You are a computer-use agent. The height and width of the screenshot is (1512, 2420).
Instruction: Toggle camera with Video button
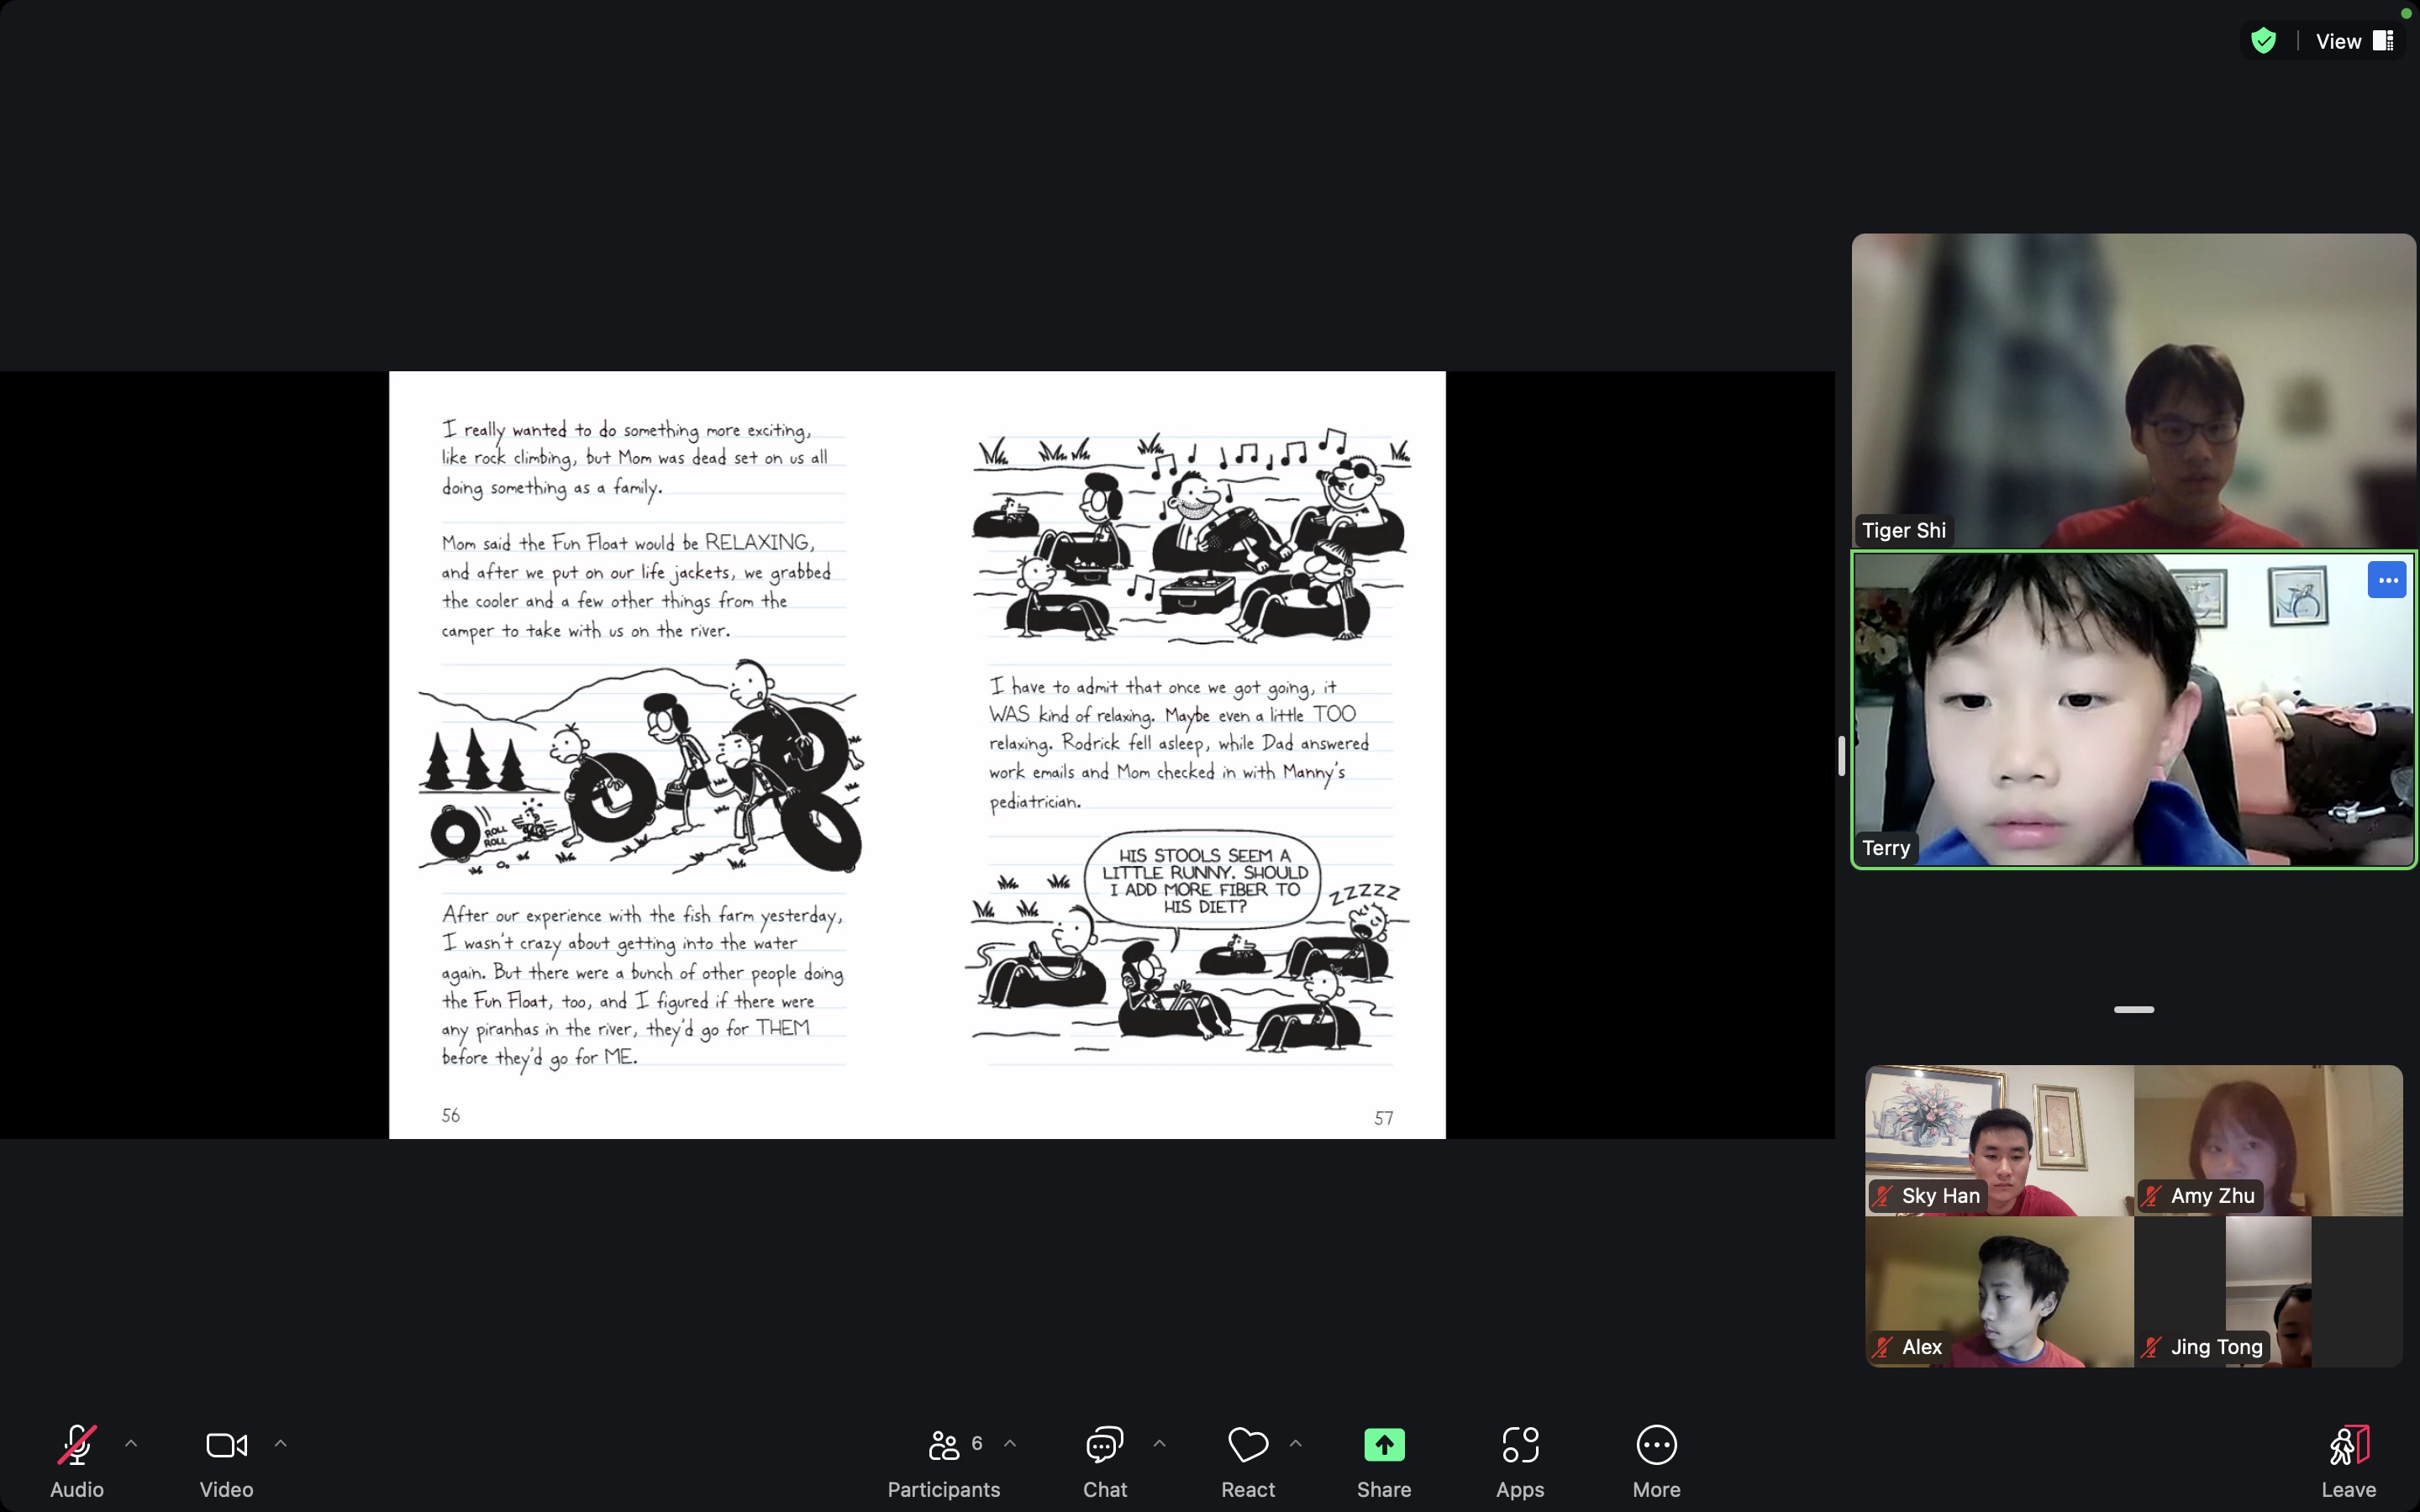coord(226,1461)
